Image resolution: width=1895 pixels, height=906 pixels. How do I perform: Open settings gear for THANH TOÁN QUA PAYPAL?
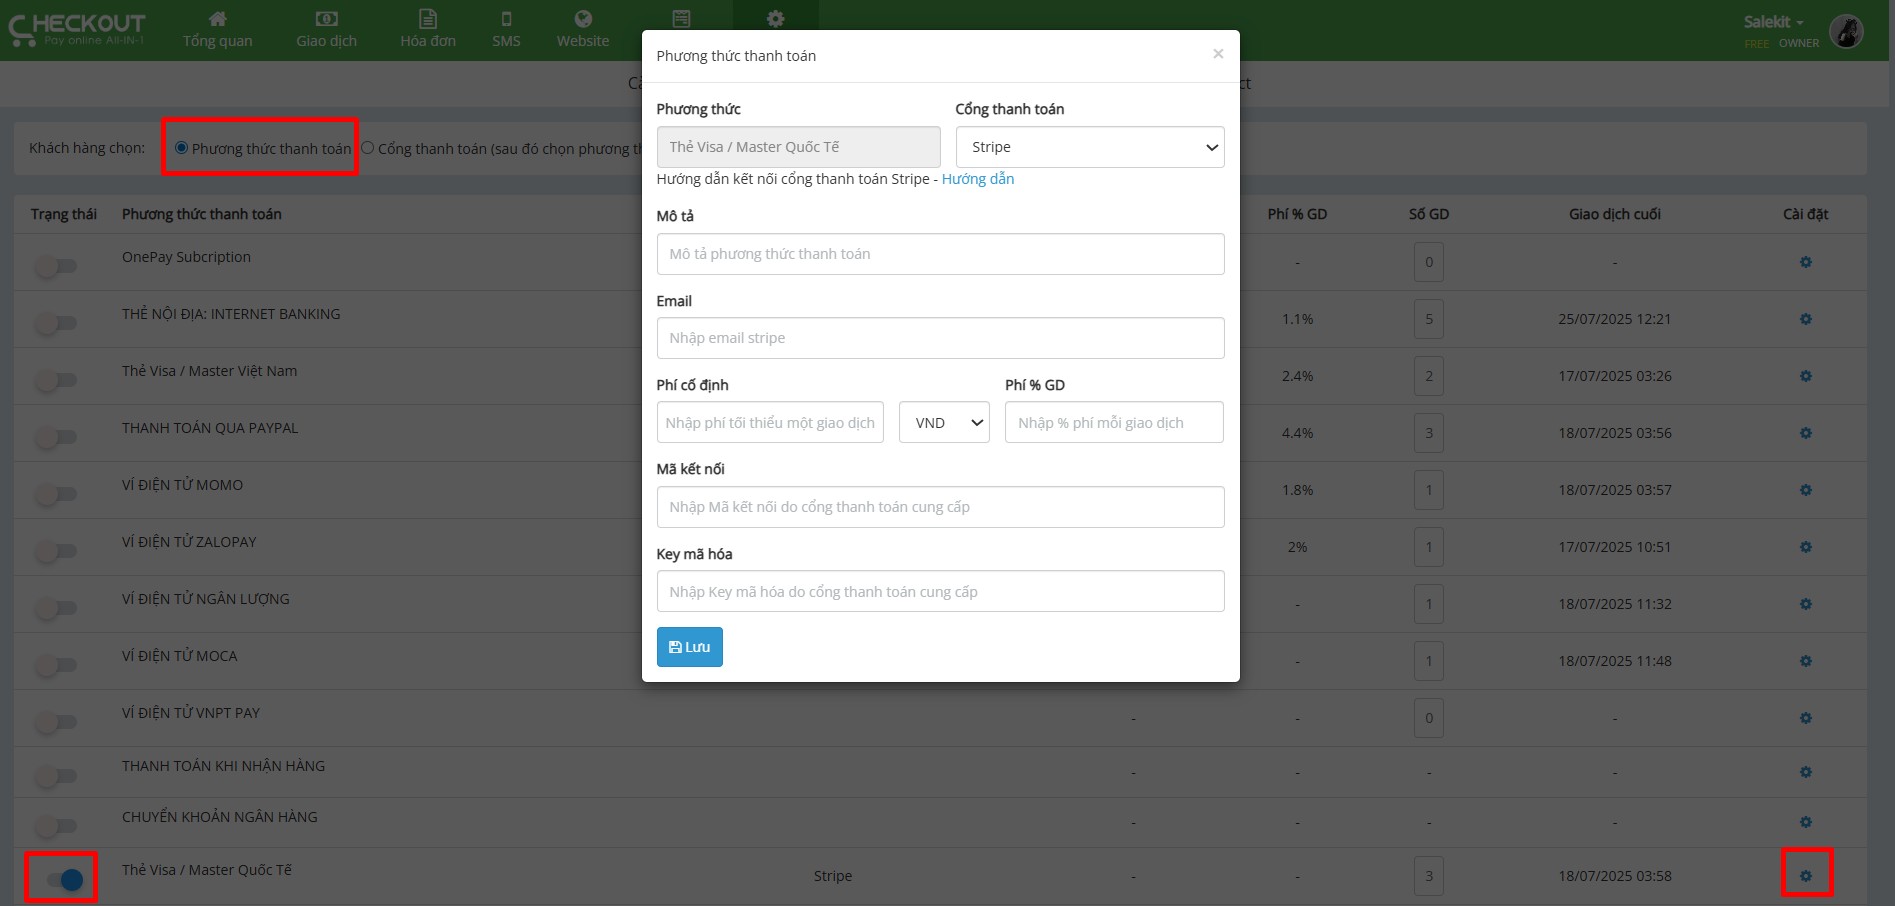(x=1805, y=433)
